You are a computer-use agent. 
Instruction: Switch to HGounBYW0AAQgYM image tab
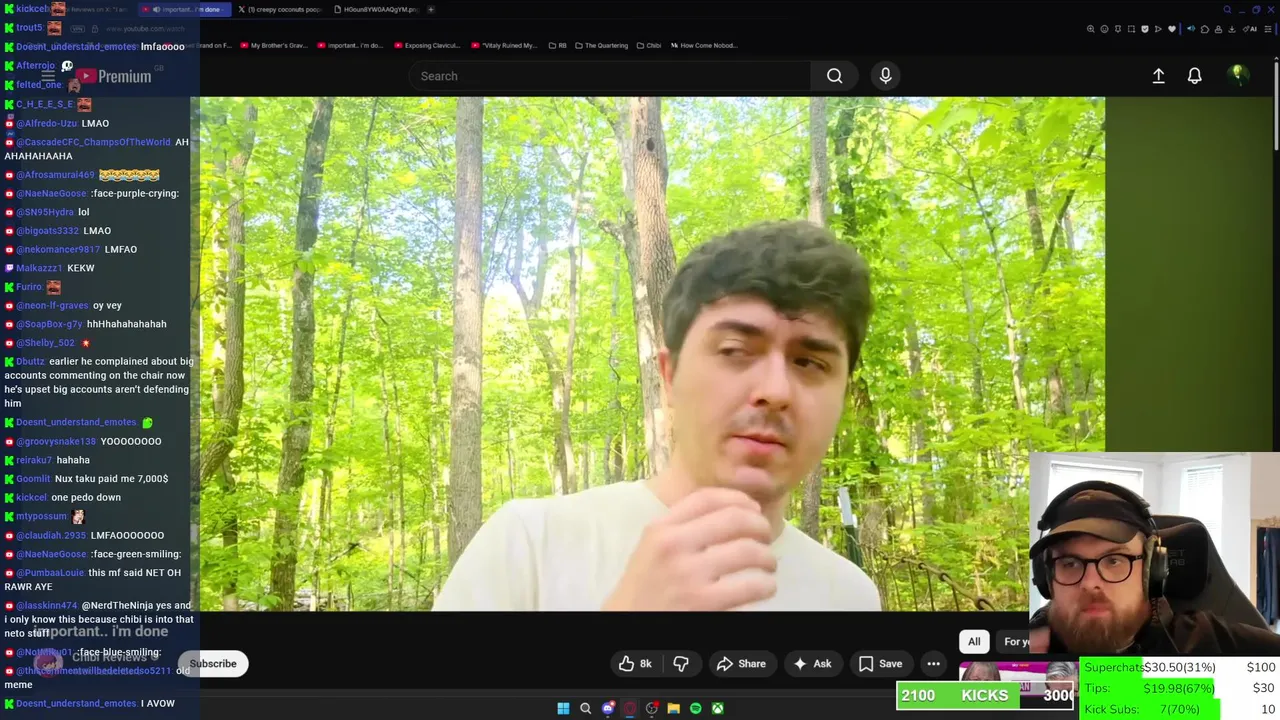(x=375, y=9)
